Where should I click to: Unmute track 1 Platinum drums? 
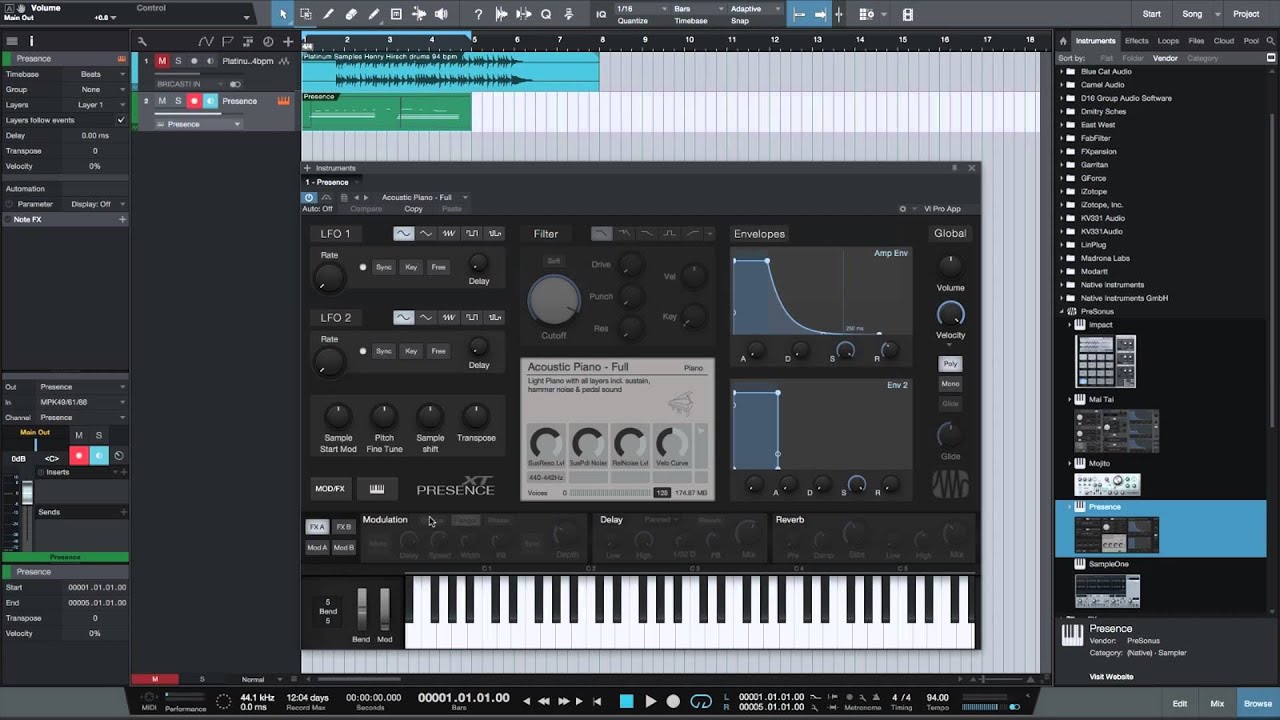(x=162, y=61)
